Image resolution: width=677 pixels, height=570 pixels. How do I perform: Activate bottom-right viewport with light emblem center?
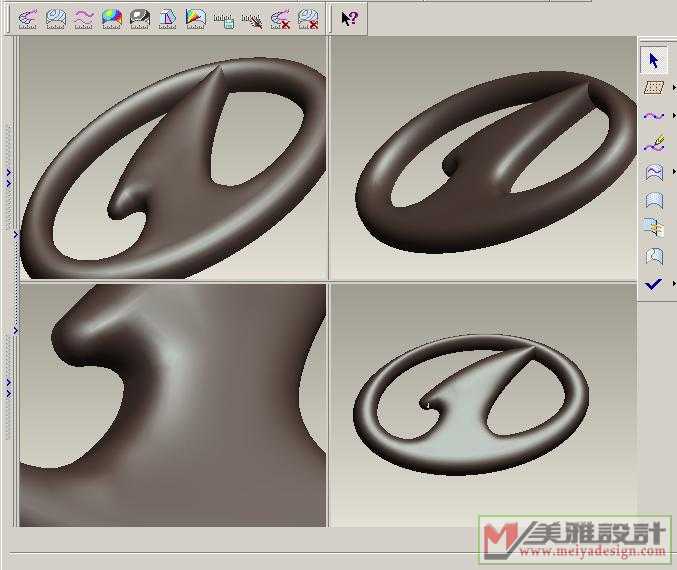(483, 405)
